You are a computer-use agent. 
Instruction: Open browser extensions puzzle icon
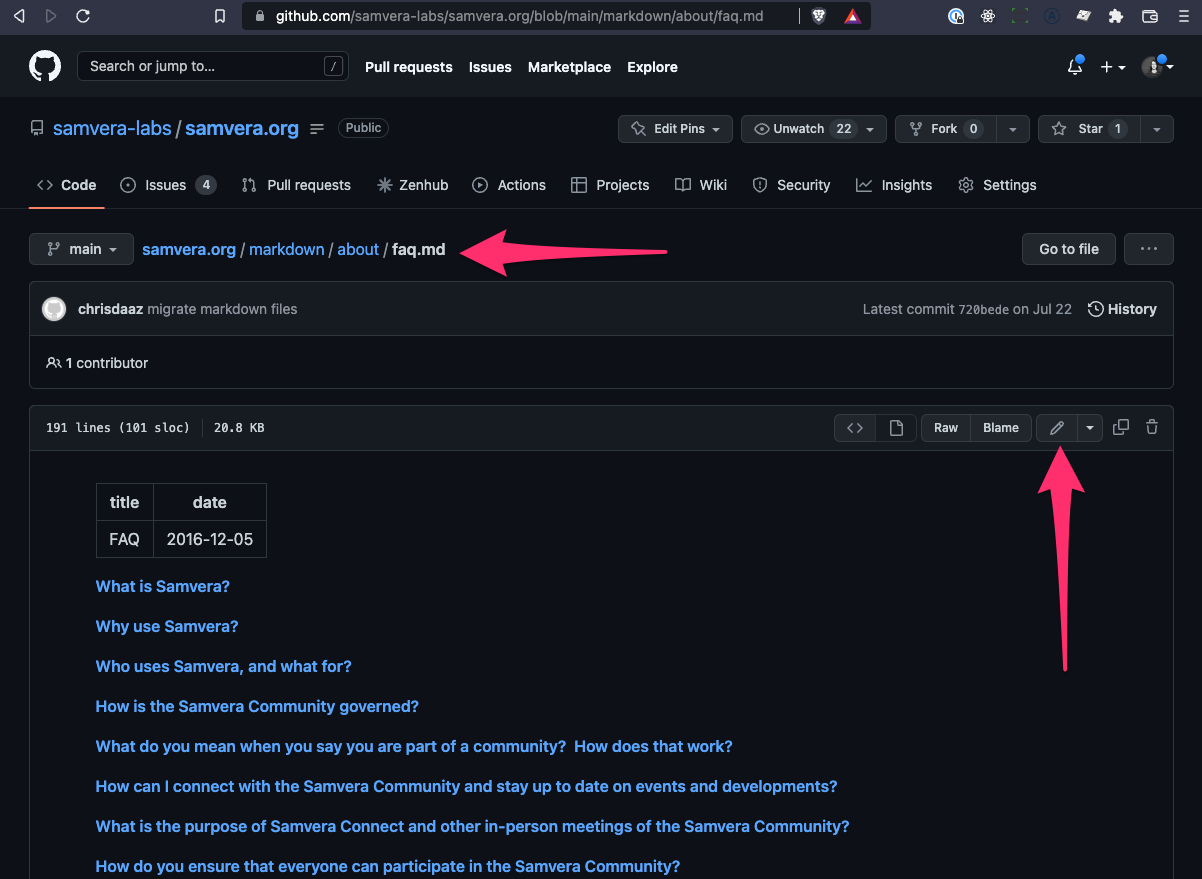click(x=1117, y=16)
